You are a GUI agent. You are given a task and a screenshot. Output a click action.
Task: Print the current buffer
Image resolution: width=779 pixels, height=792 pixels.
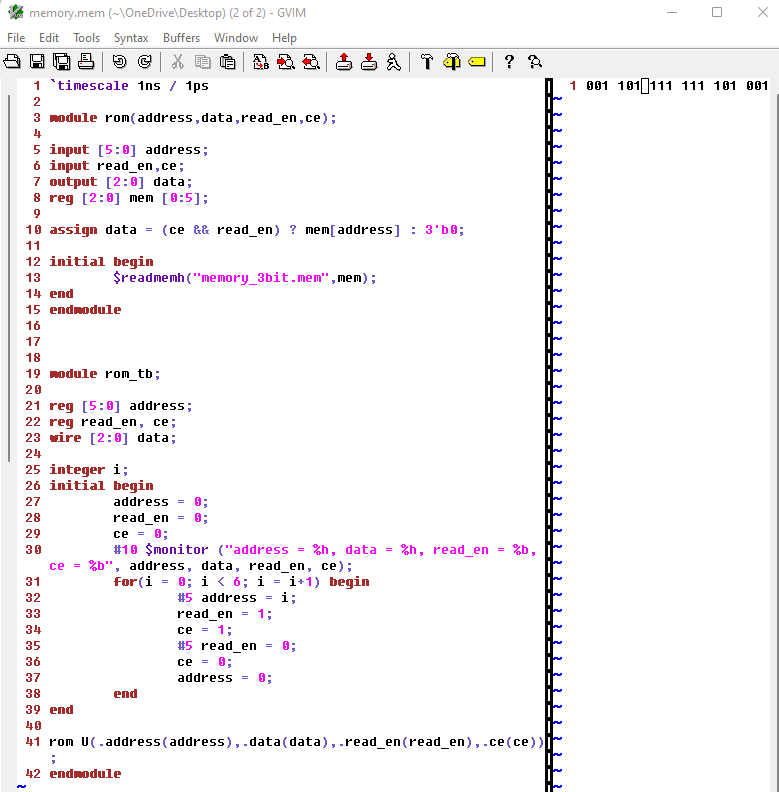[85, 62]
